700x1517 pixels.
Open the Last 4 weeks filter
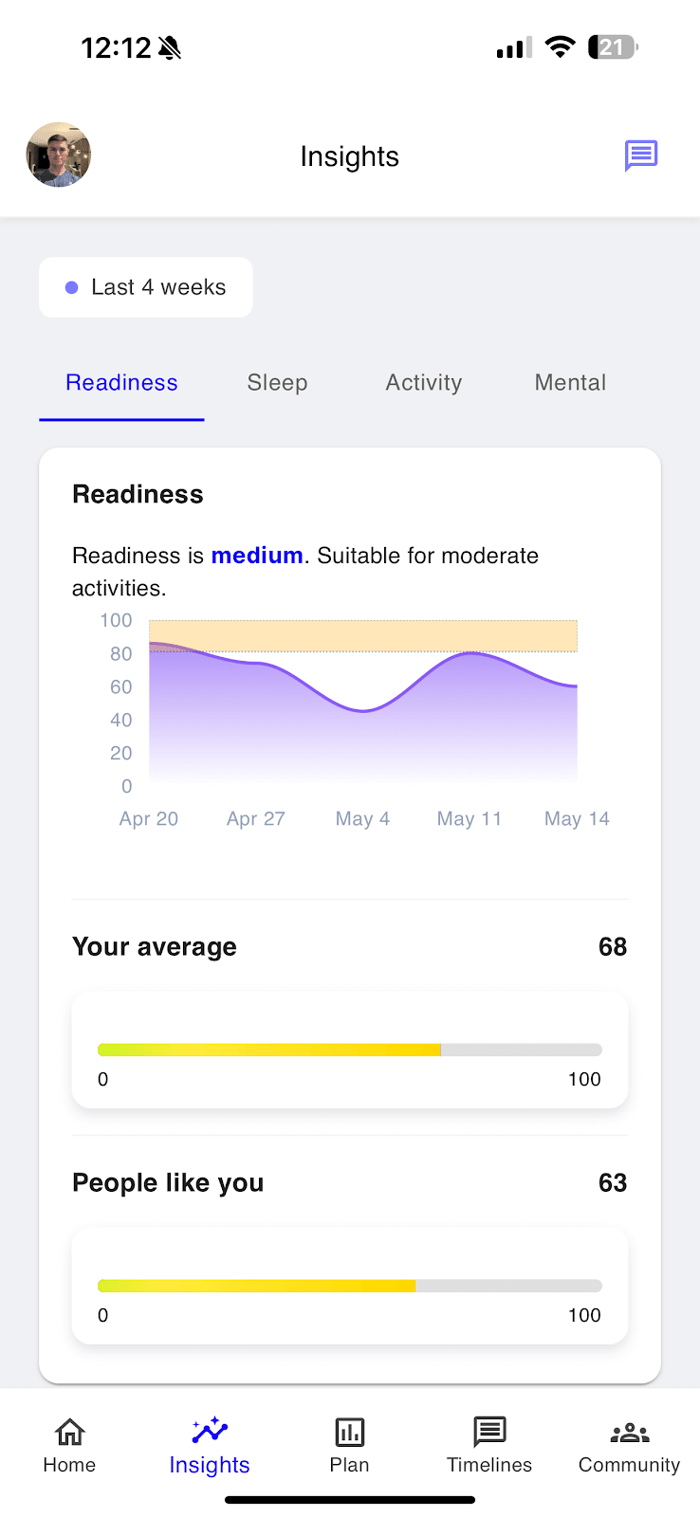[x=145, y=287]
